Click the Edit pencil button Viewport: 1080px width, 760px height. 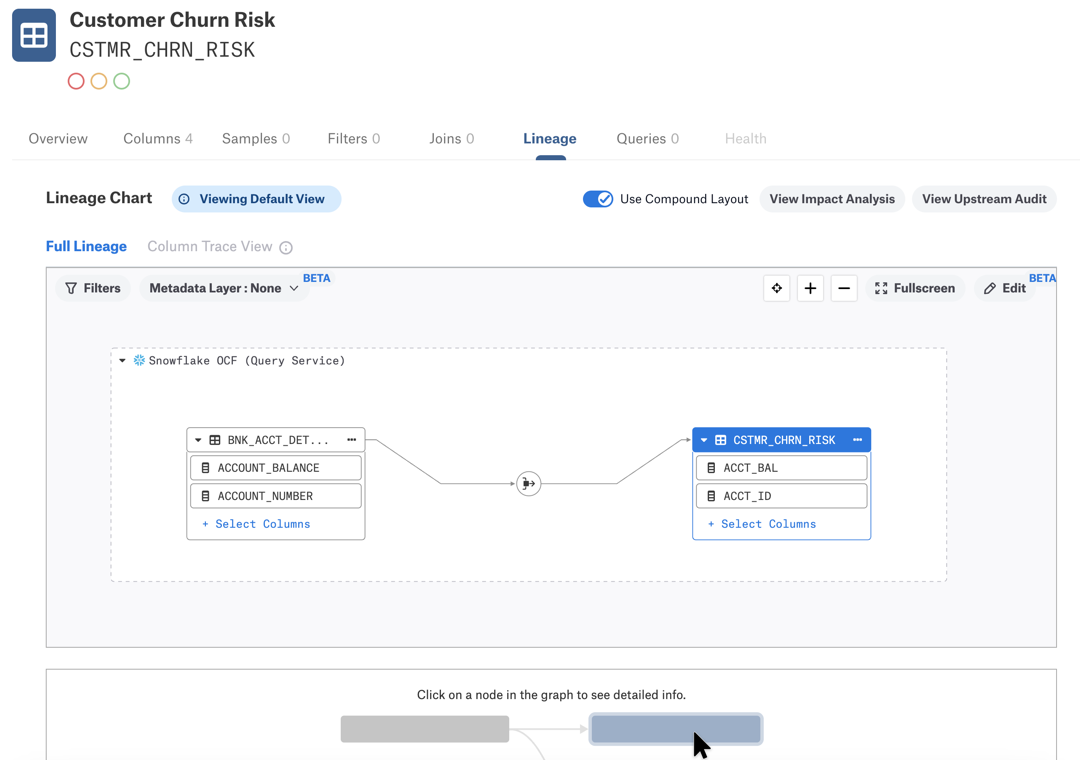(1005, 288)
